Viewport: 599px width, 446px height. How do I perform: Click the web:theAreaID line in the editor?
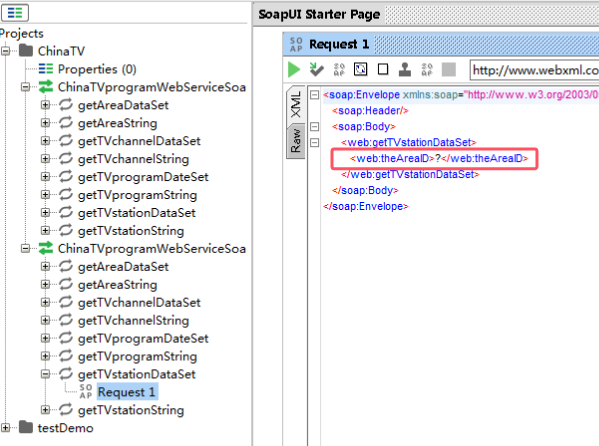coord(439,158)
